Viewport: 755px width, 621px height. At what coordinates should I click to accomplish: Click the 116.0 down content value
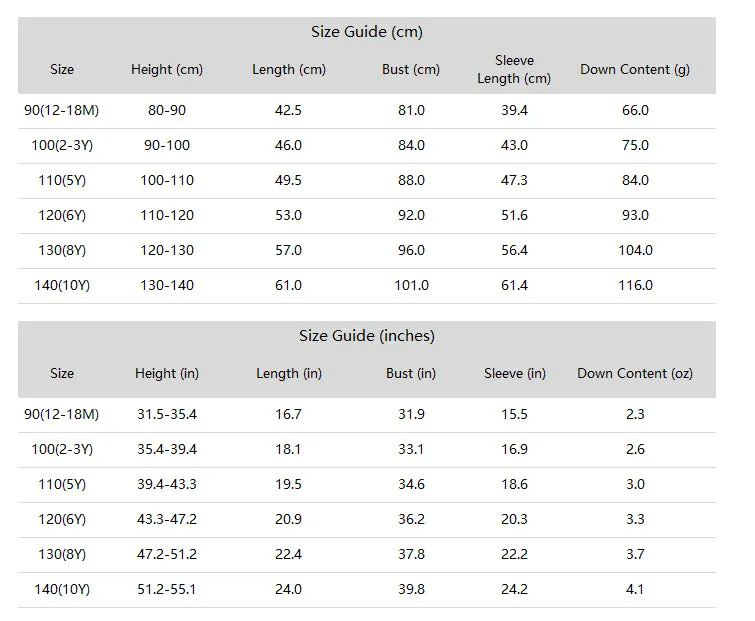point(635,285)
